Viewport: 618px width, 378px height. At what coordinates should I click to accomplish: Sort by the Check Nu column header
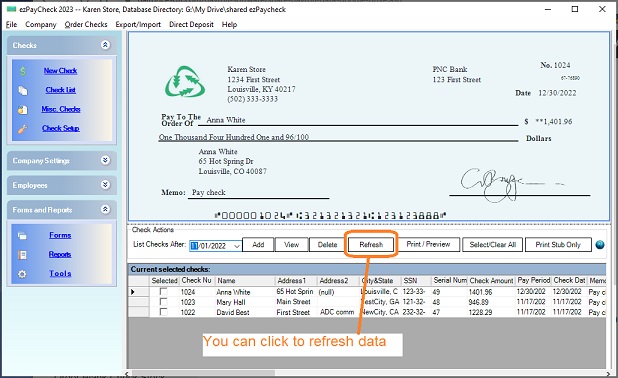196,281
